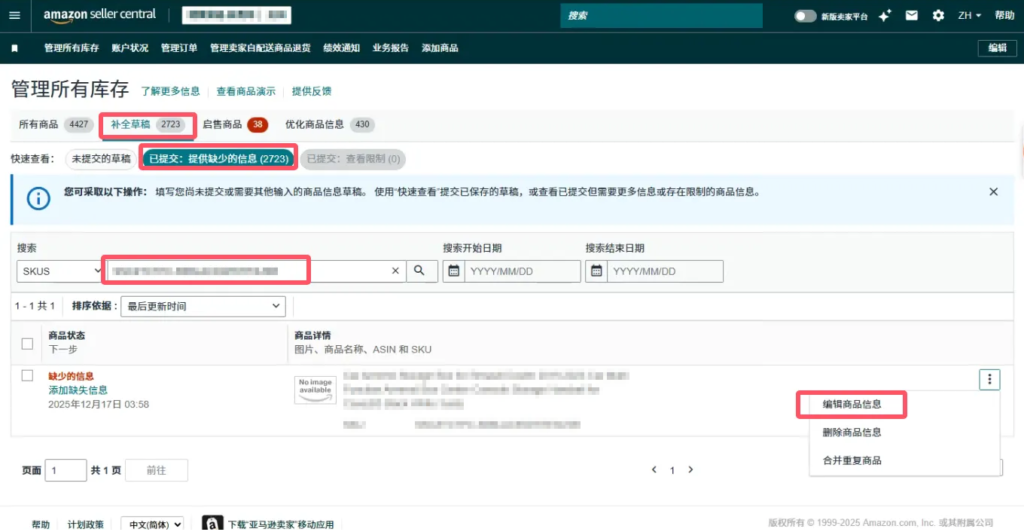Open the settings gear icon
The height and width of the screenshot is (532, 1024).
[x=937, y=16]
